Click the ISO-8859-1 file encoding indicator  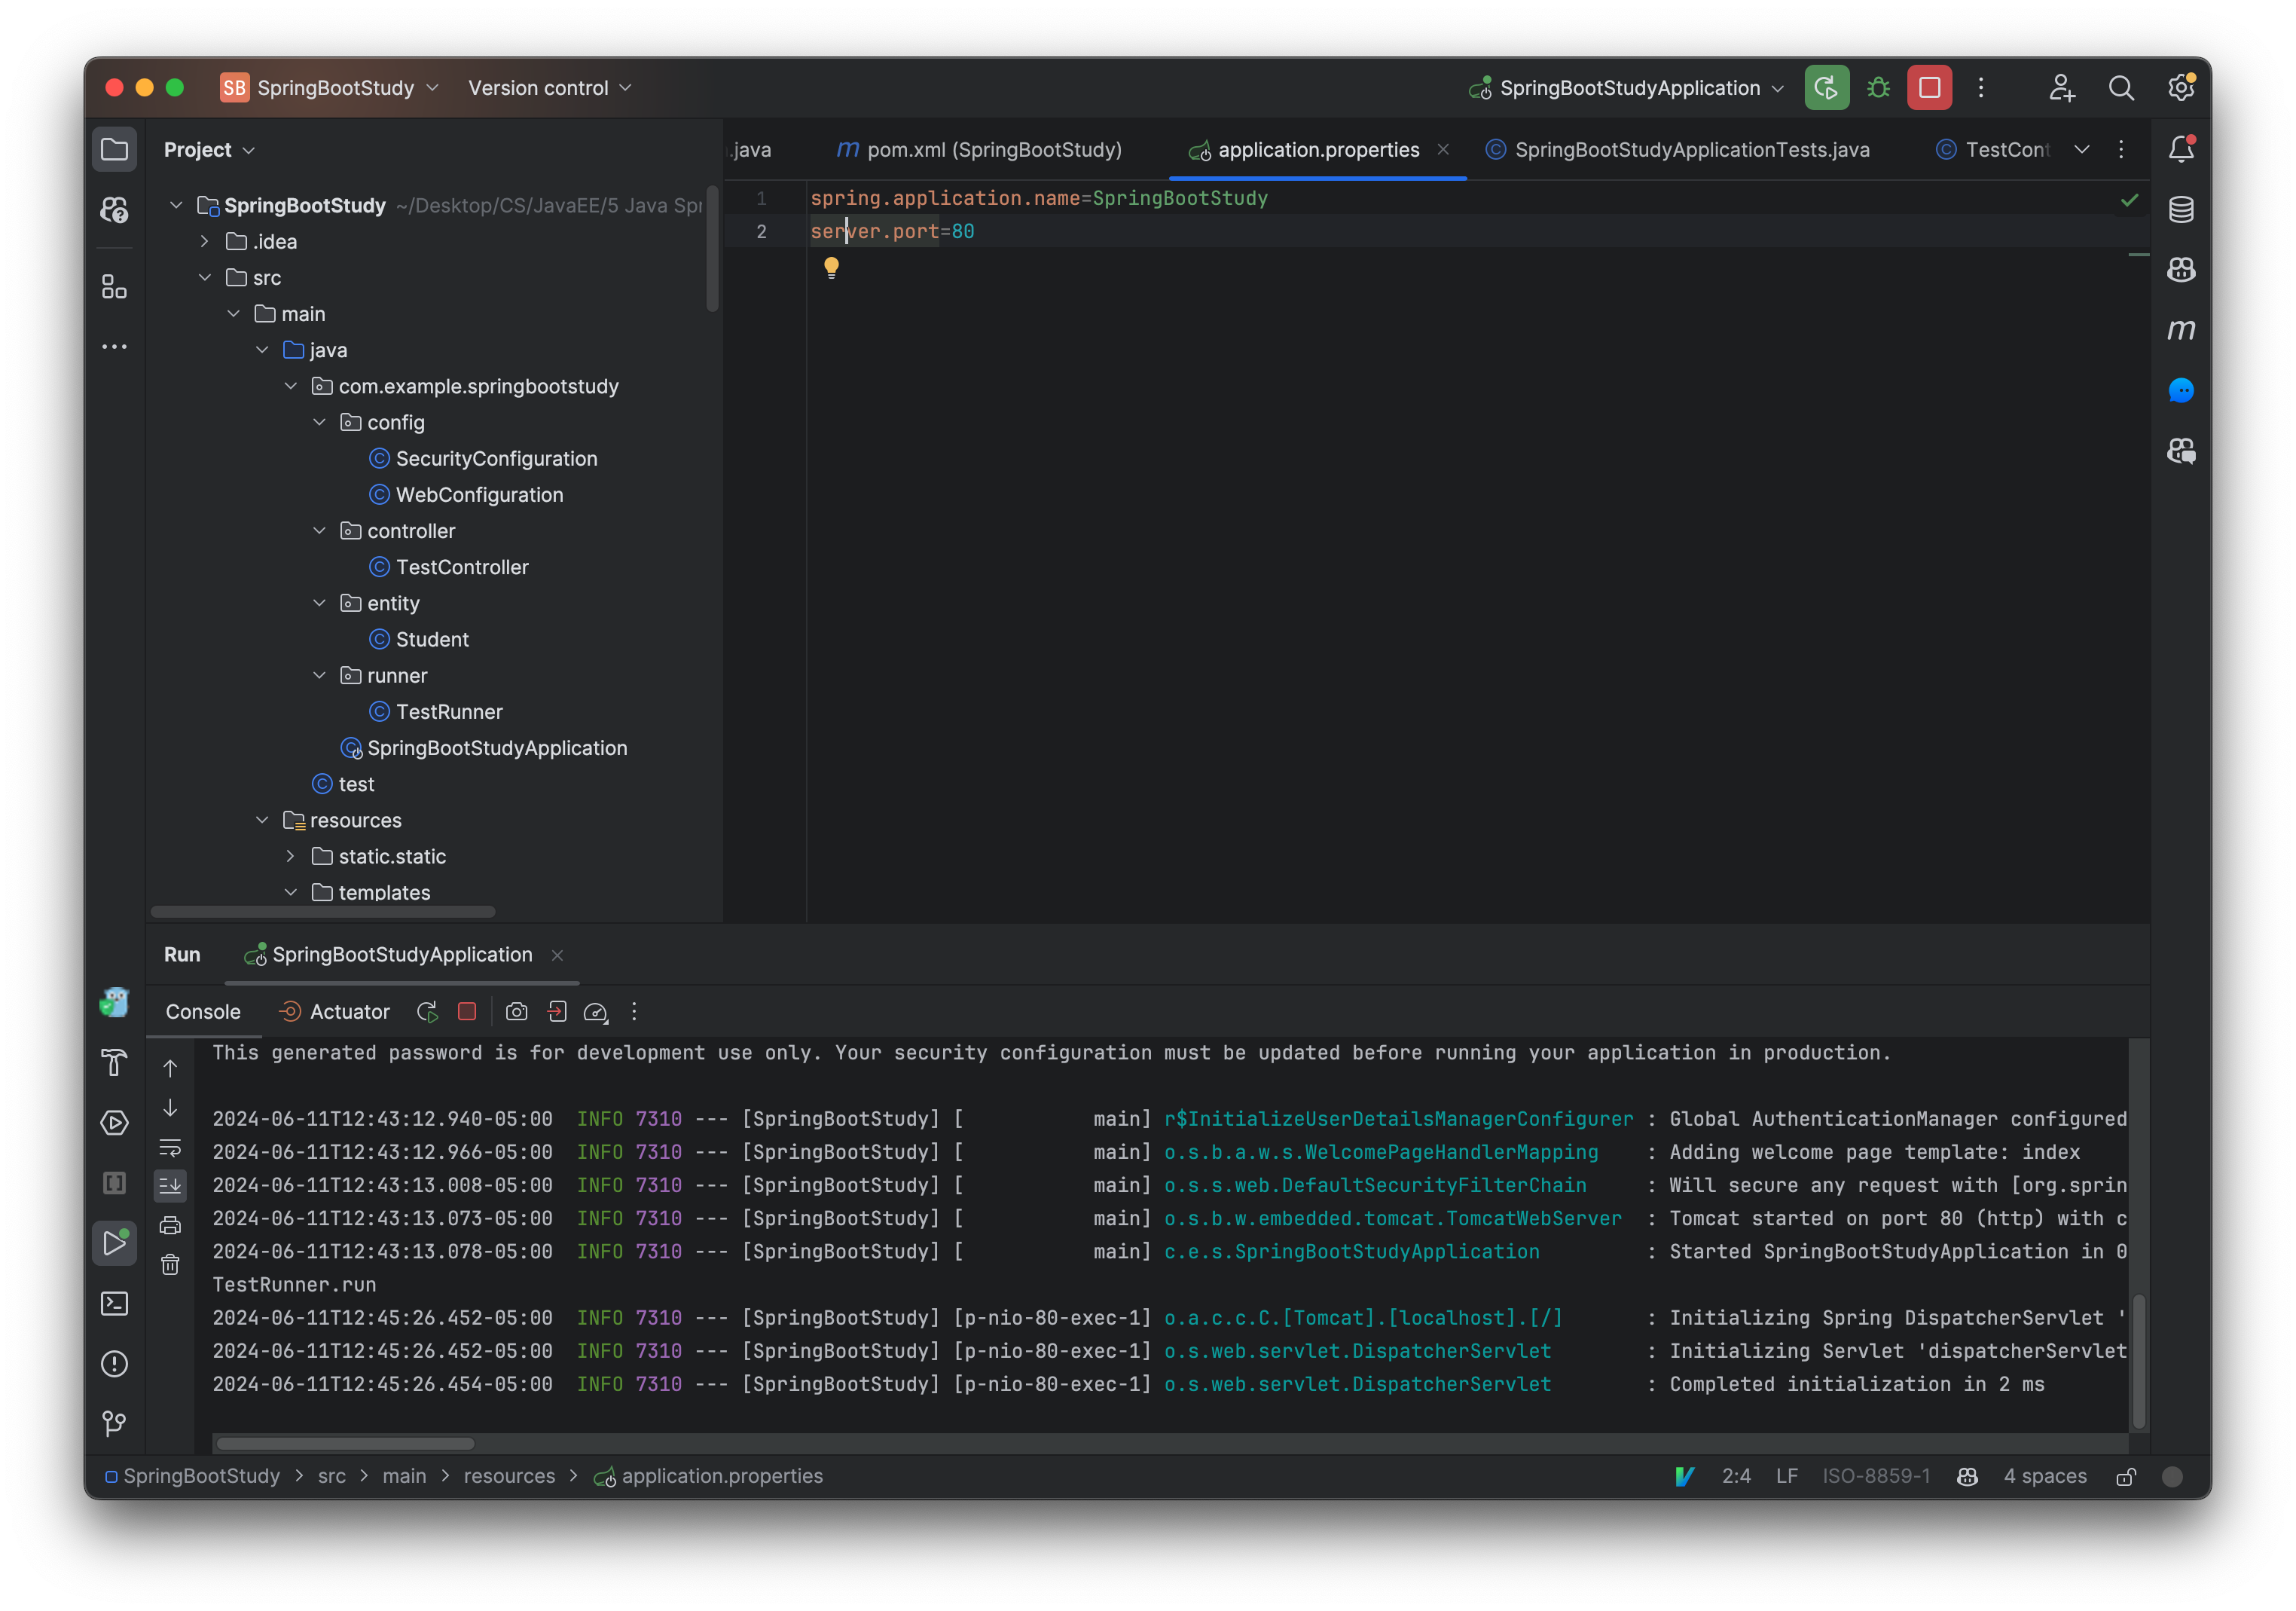pyautogui.click(x=1876, y=1477)
